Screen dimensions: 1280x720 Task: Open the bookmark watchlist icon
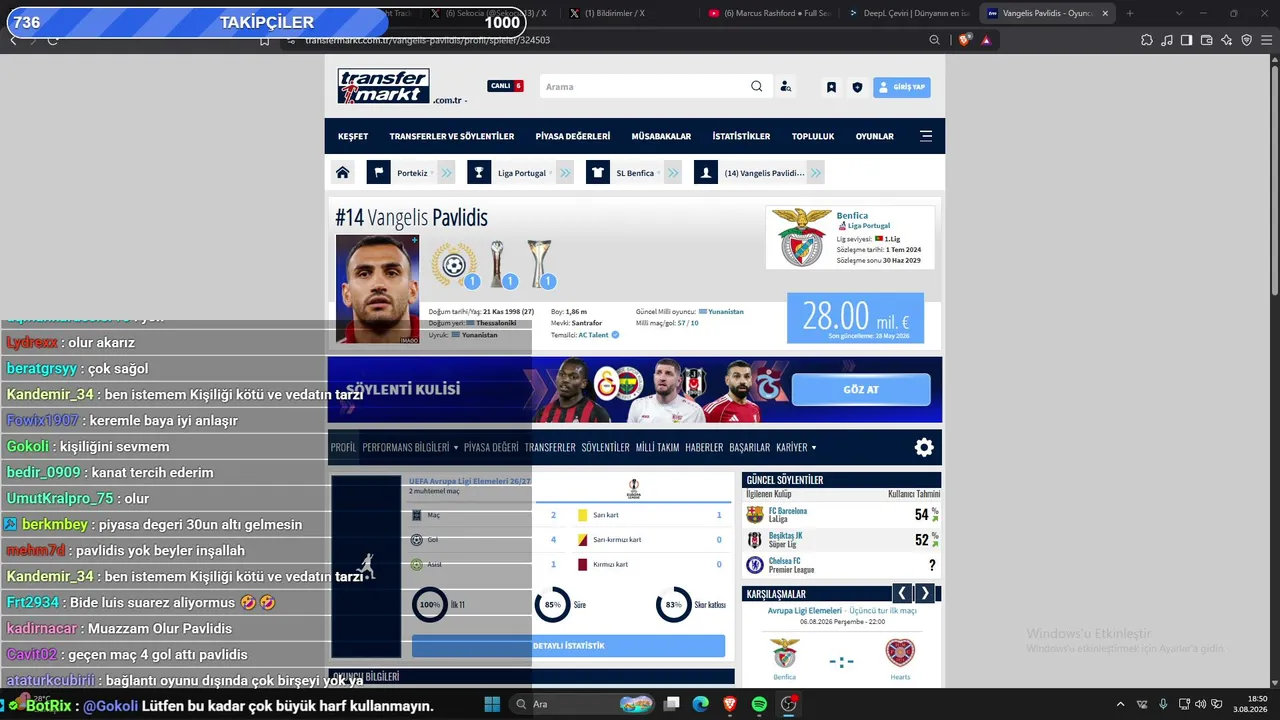(831, 87)
